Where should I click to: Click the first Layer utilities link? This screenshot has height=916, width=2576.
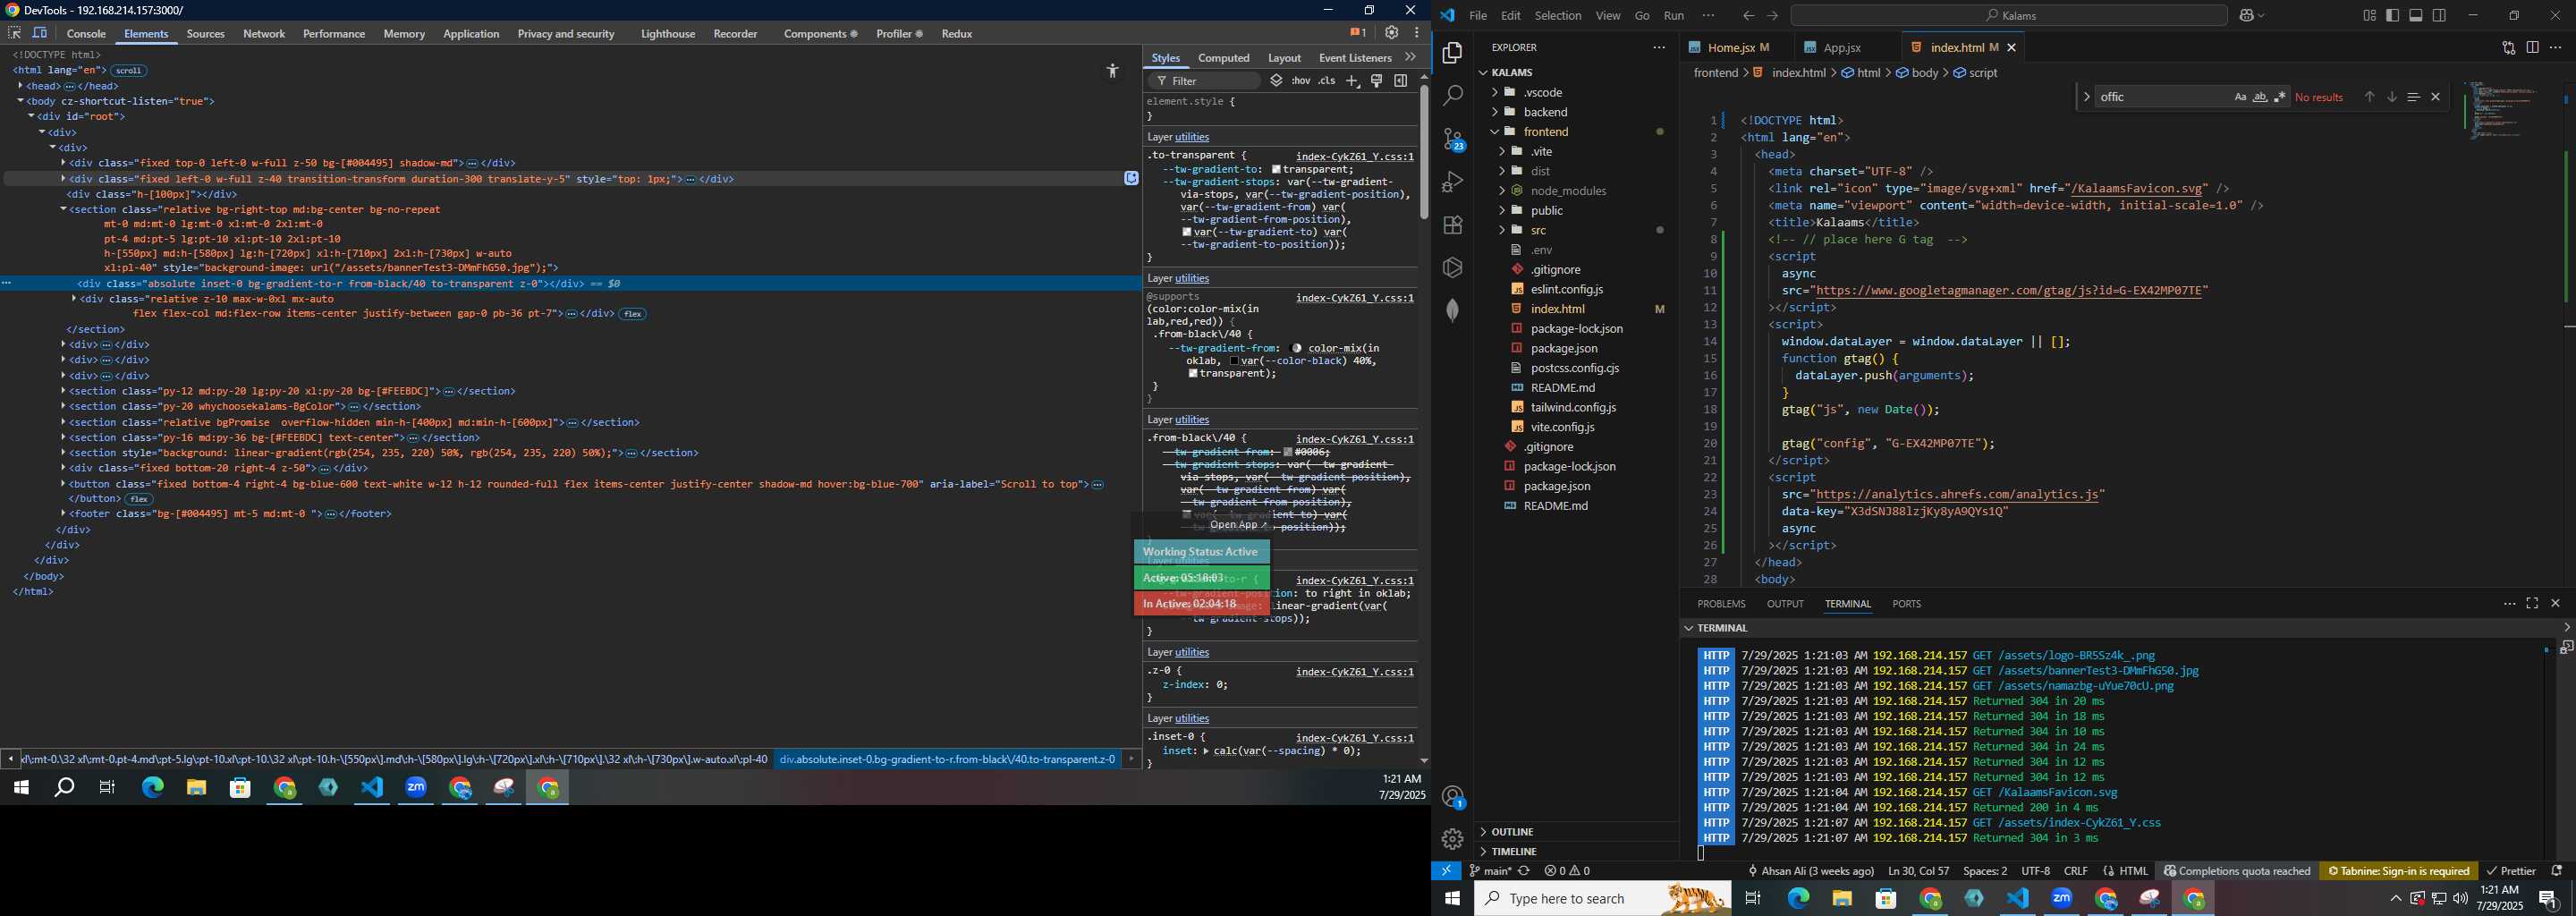click(1192, 137)
